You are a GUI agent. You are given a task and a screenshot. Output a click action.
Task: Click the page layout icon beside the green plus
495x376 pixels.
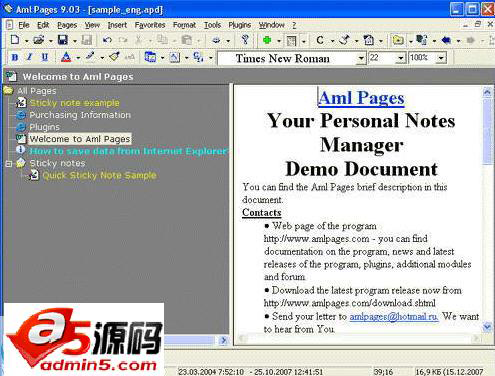click(292, 40)
